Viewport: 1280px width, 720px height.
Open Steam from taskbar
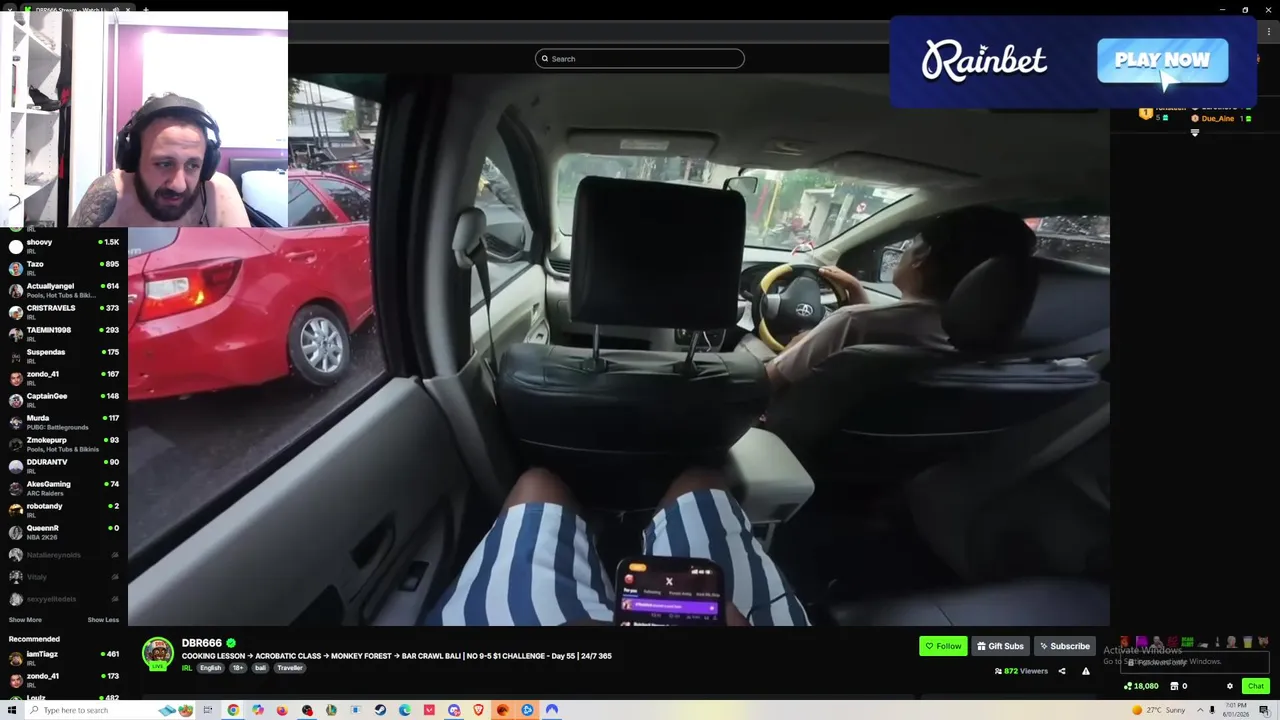pyautogui.click(x=380, y=710)
